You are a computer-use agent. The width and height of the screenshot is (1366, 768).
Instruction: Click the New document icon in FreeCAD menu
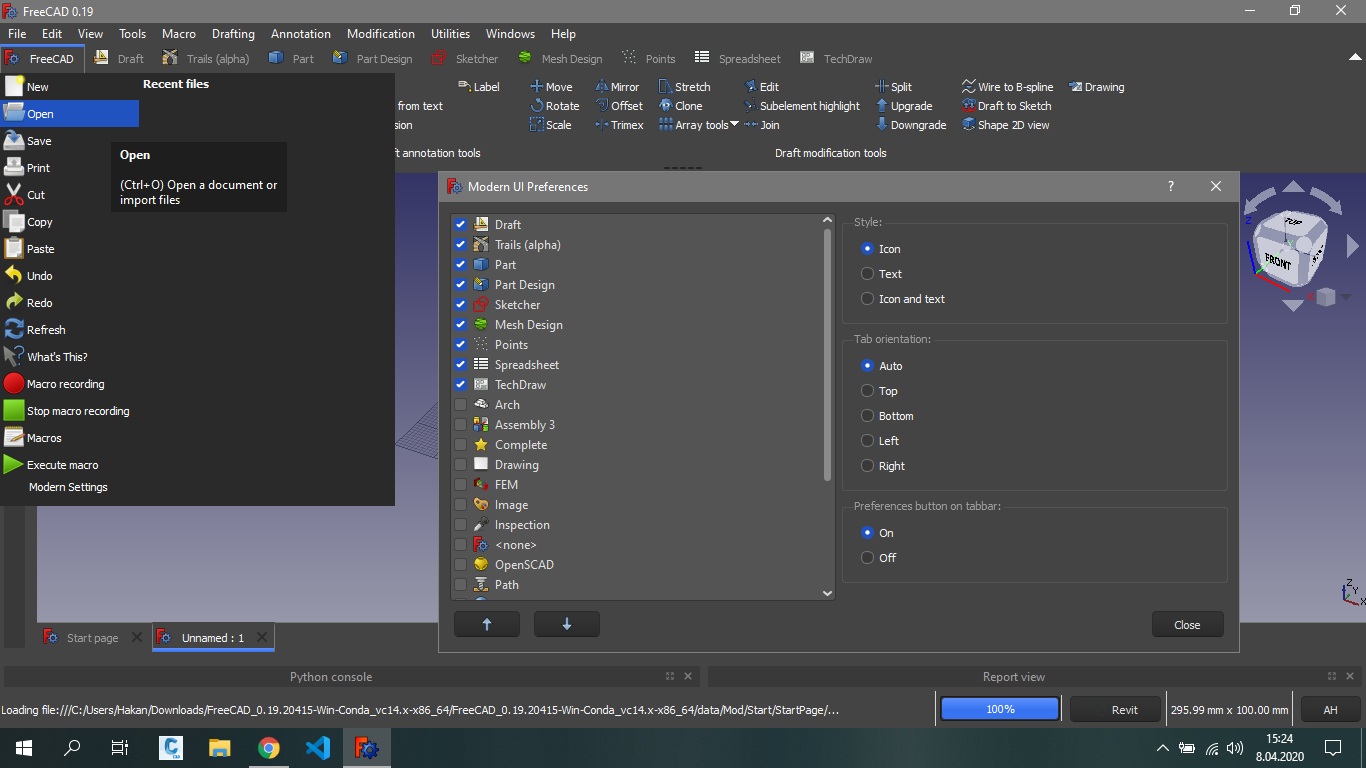pos(13,87)
